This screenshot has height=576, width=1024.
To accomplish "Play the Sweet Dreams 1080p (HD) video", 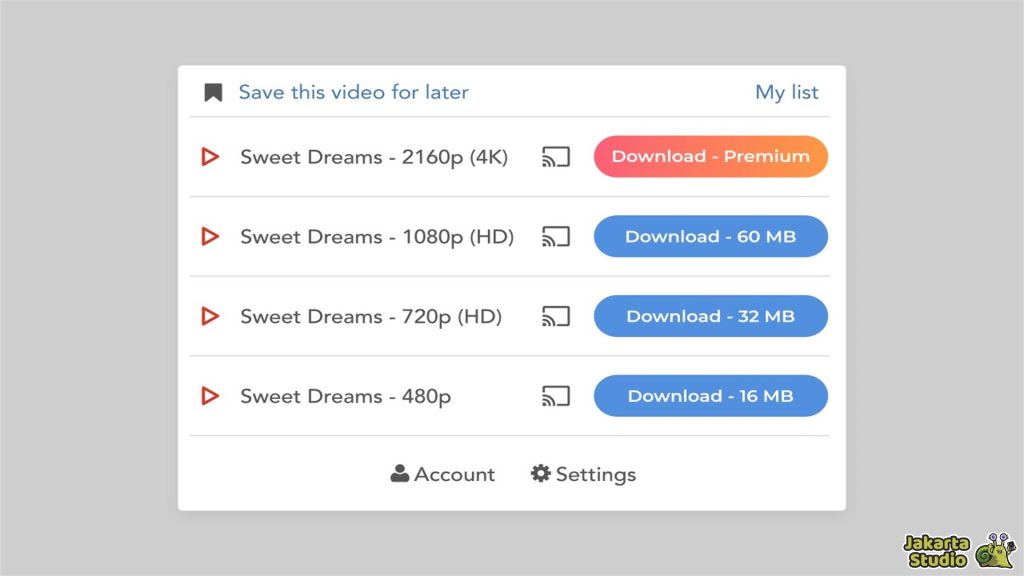I will (210, 237).
